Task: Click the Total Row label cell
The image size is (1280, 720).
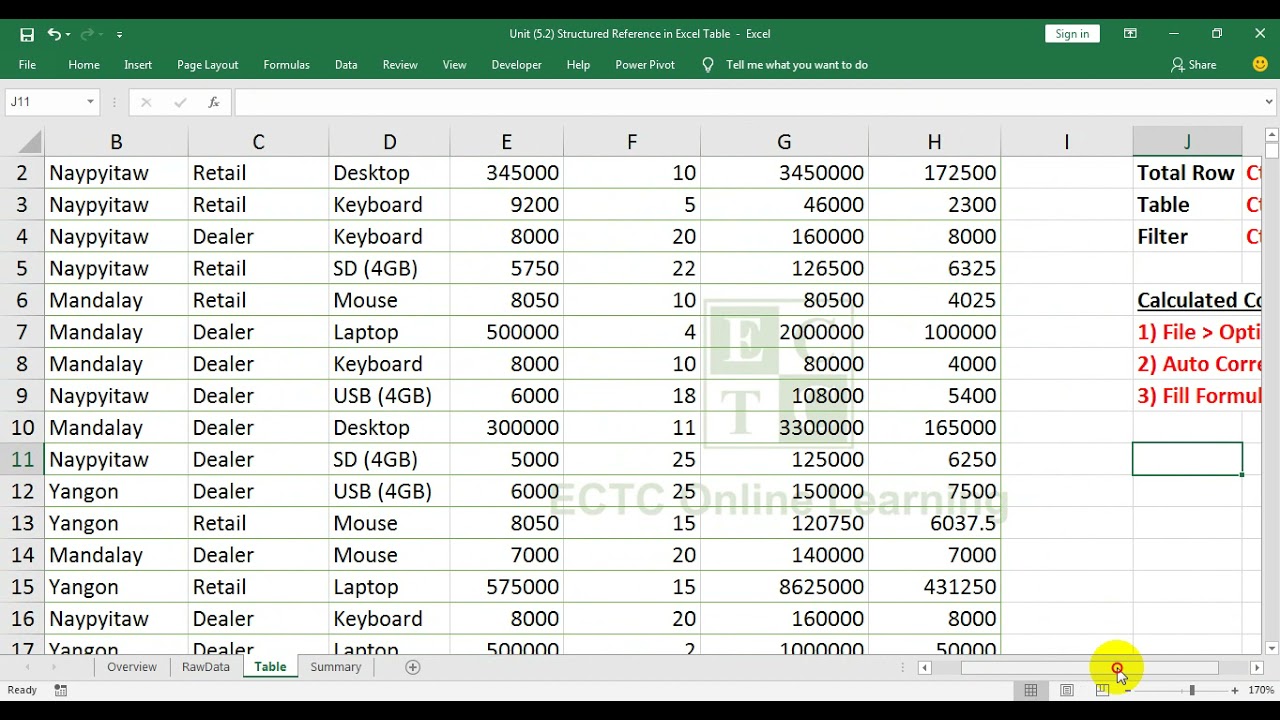Action: [x=1187, y=173]
